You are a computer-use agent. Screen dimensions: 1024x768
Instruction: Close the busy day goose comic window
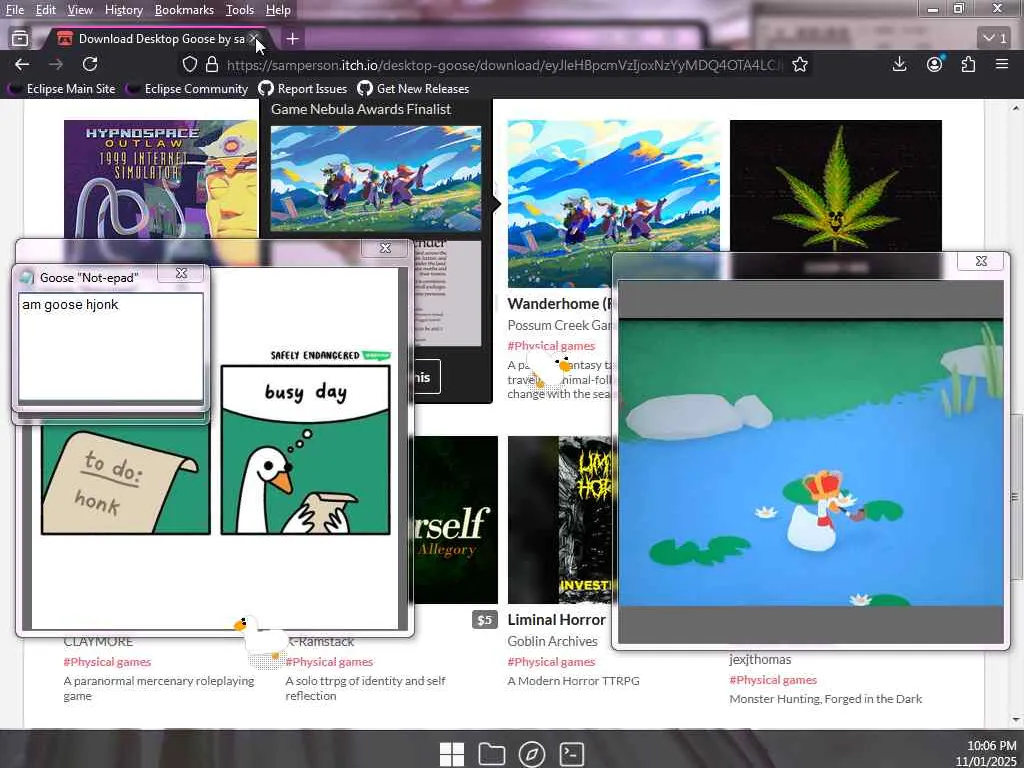tap(385, 248)
